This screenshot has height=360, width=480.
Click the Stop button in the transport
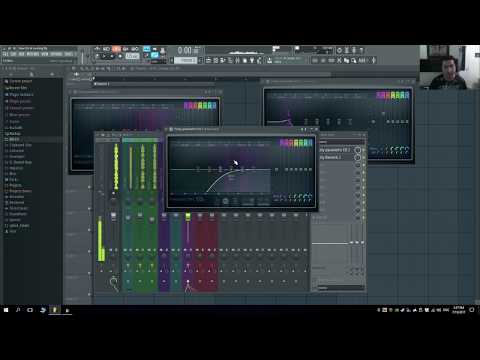click(x=112, y=57)
